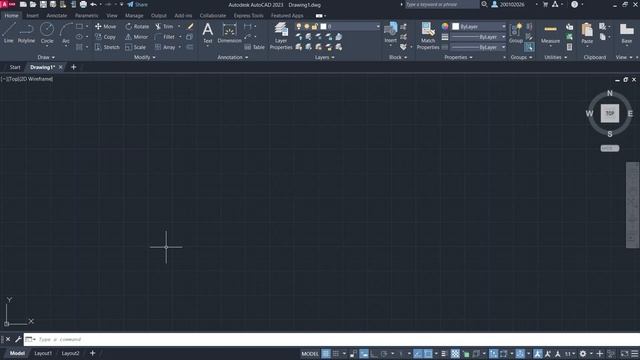The image size is (640, 360).
Task: Select the Arc tool
Action: (66, 33)
